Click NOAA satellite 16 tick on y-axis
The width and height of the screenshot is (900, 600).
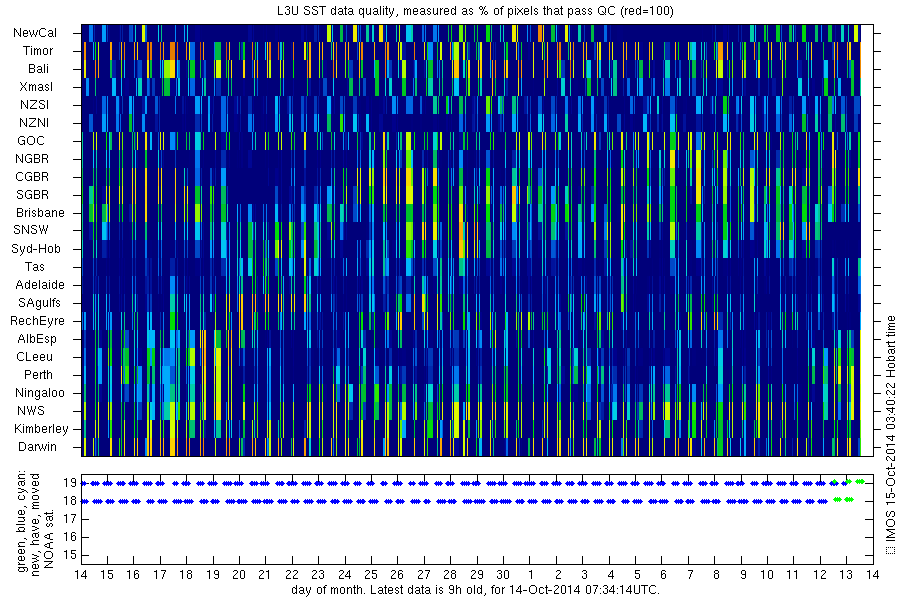tap(70, 537)
